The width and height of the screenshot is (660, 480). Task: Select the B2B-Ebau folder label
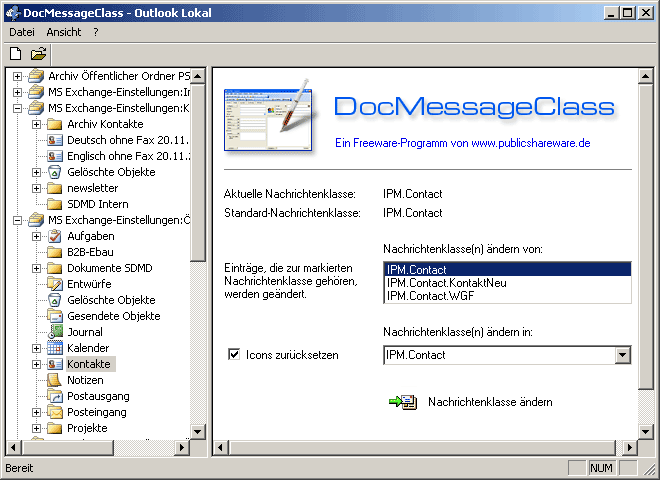[90, 252]
